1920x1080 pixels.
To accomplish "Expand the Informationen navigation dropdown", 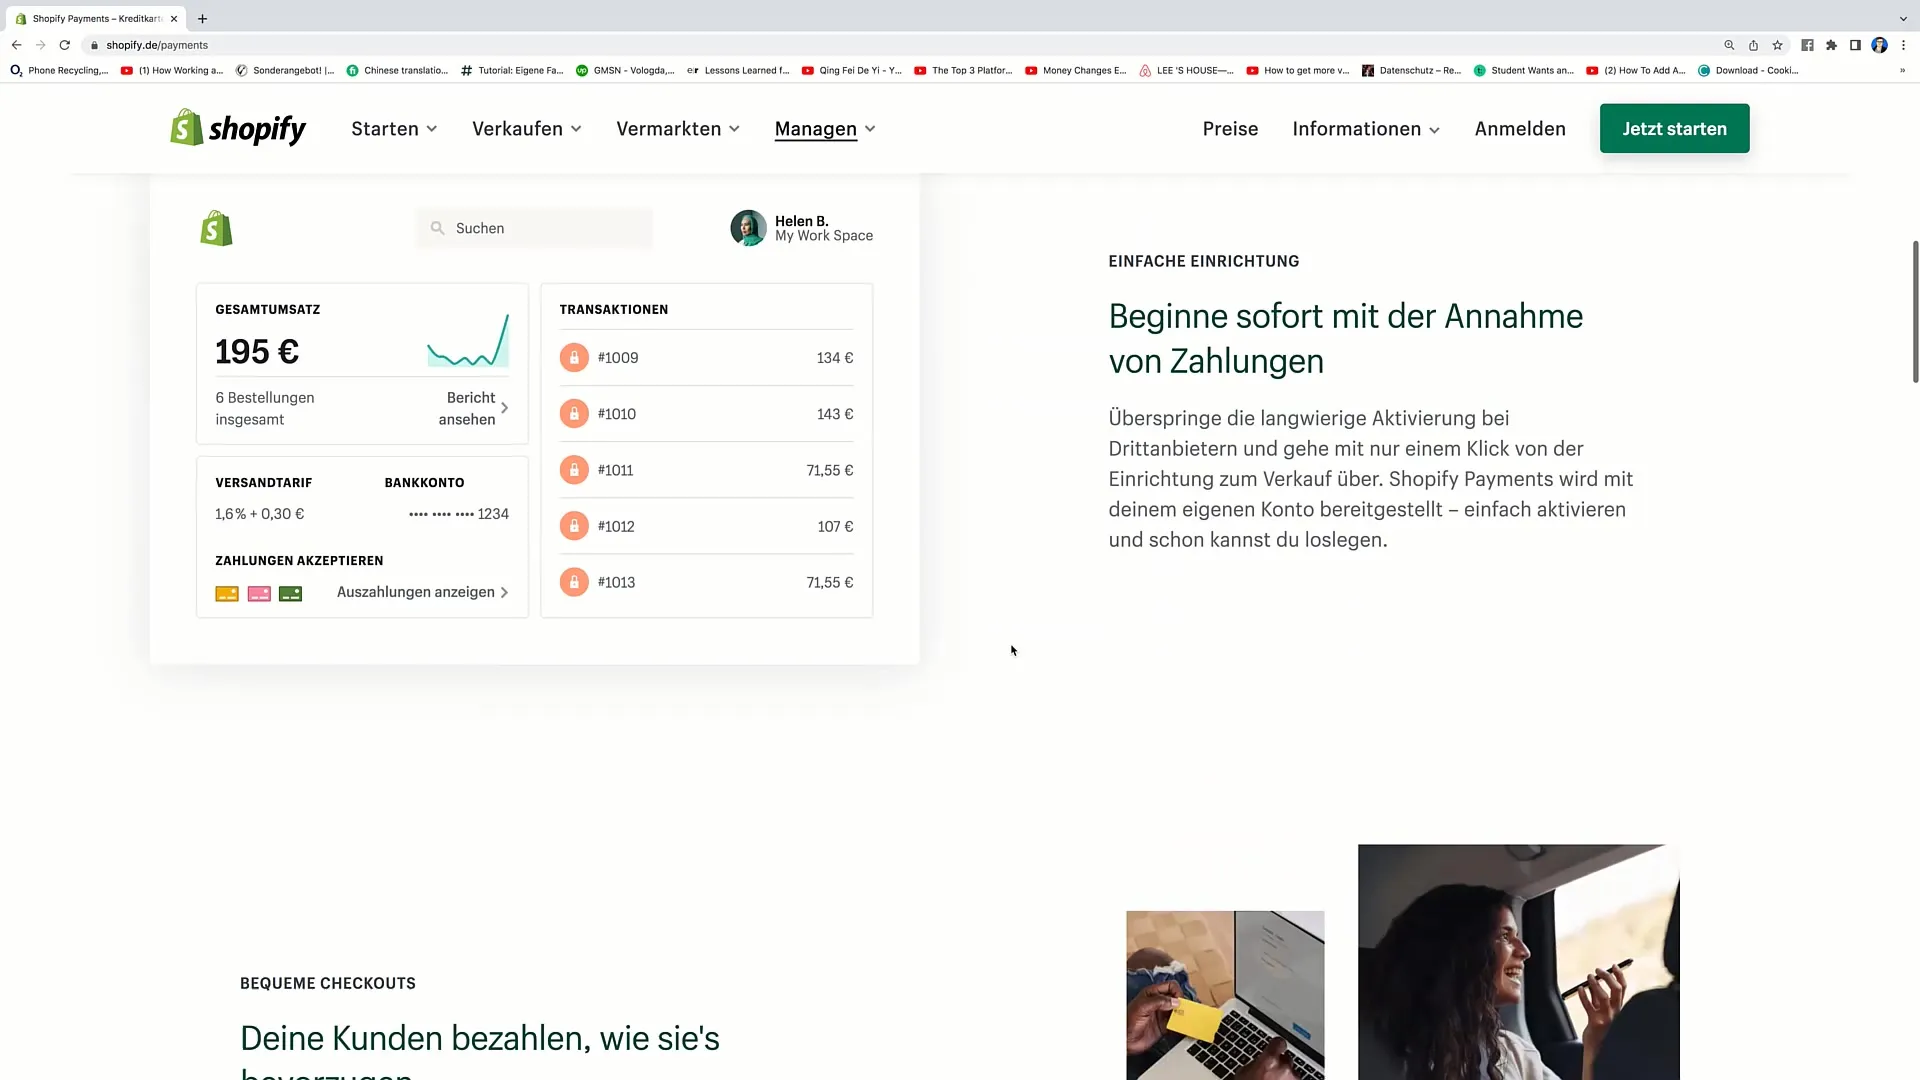I will [1365, 128].
